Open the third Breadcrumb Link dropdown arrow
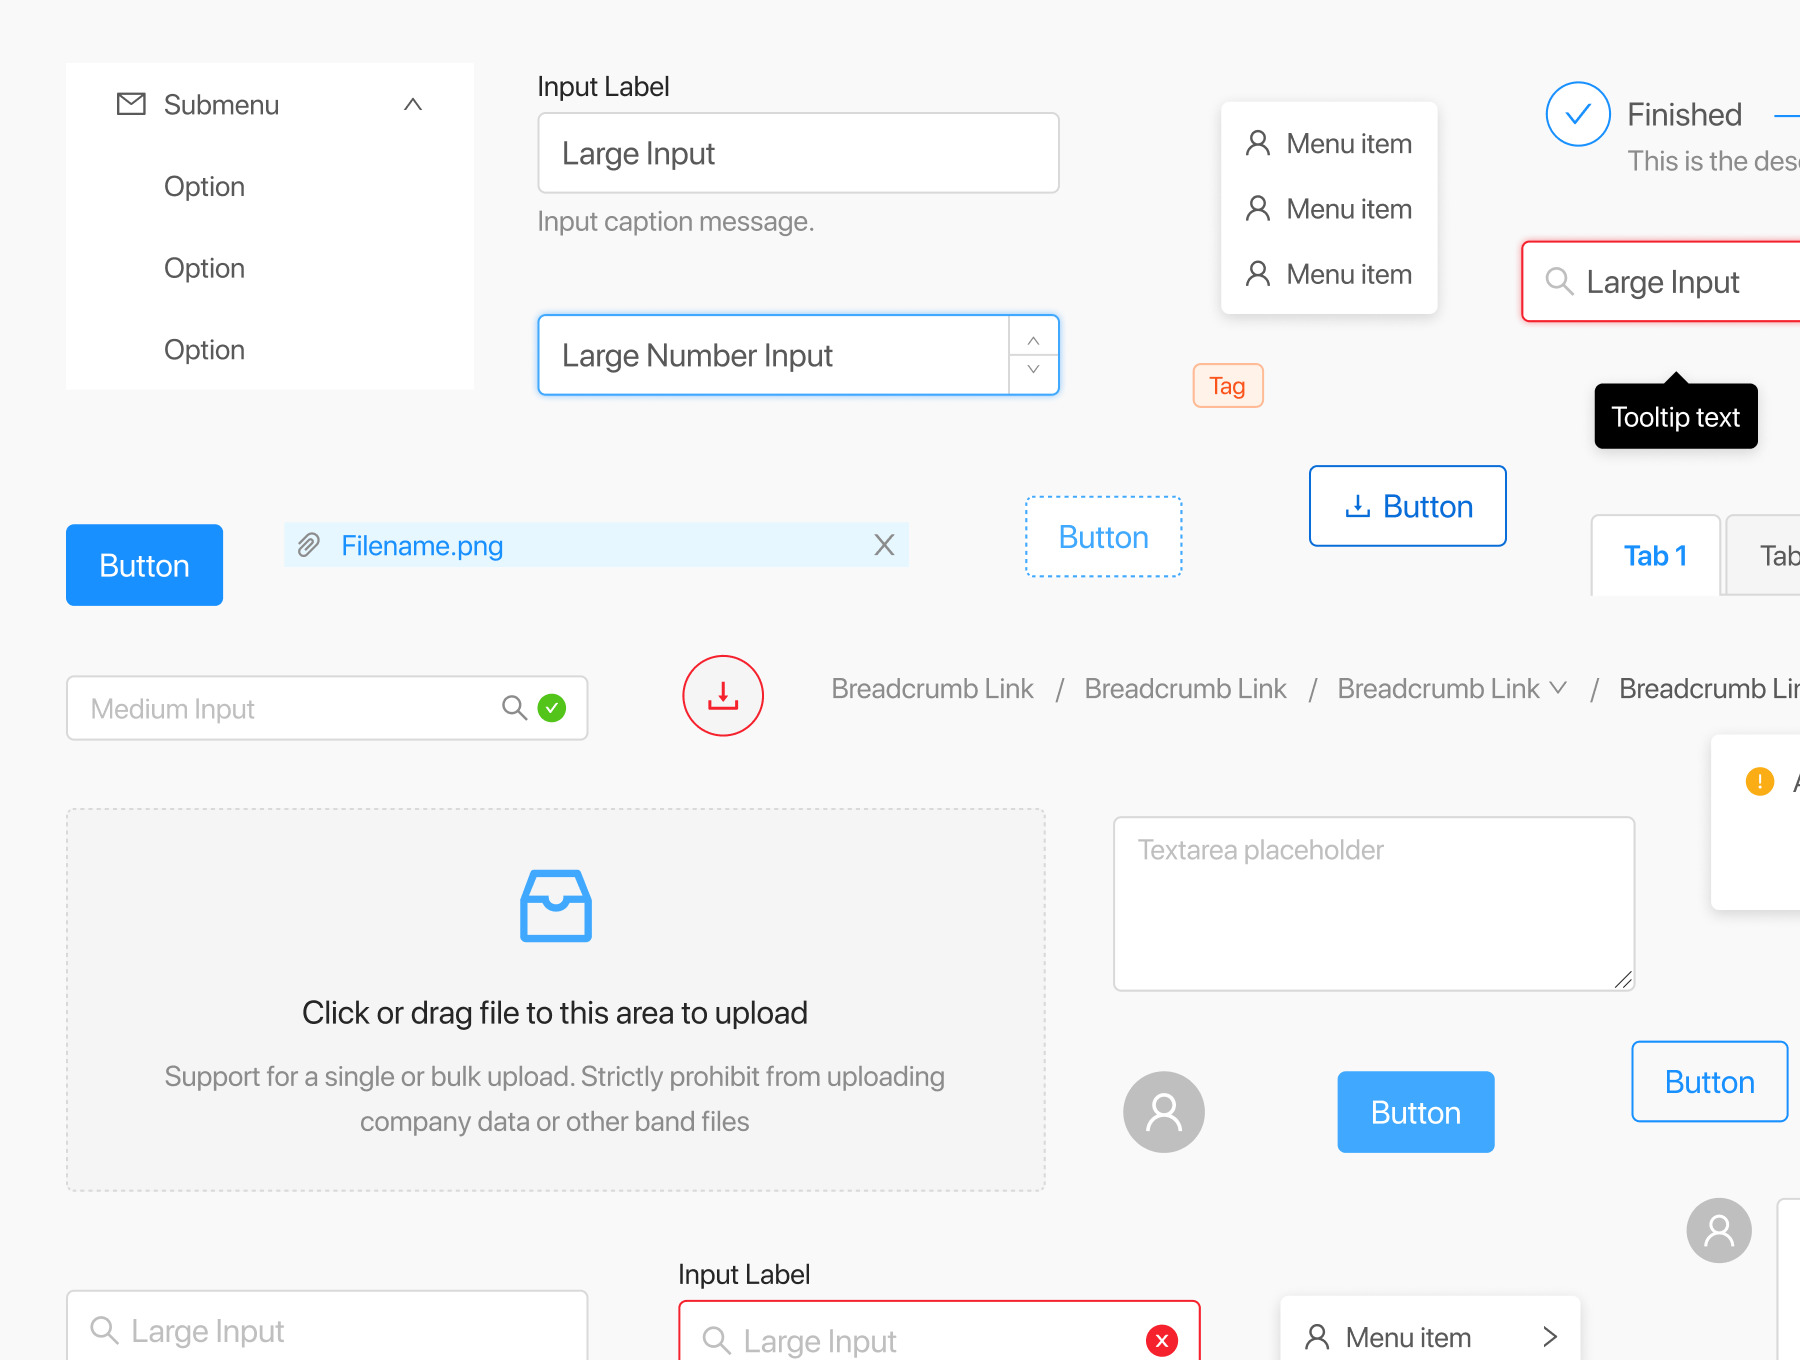This screenshot has width=1800, height=1360. [x=1557, y=688]
